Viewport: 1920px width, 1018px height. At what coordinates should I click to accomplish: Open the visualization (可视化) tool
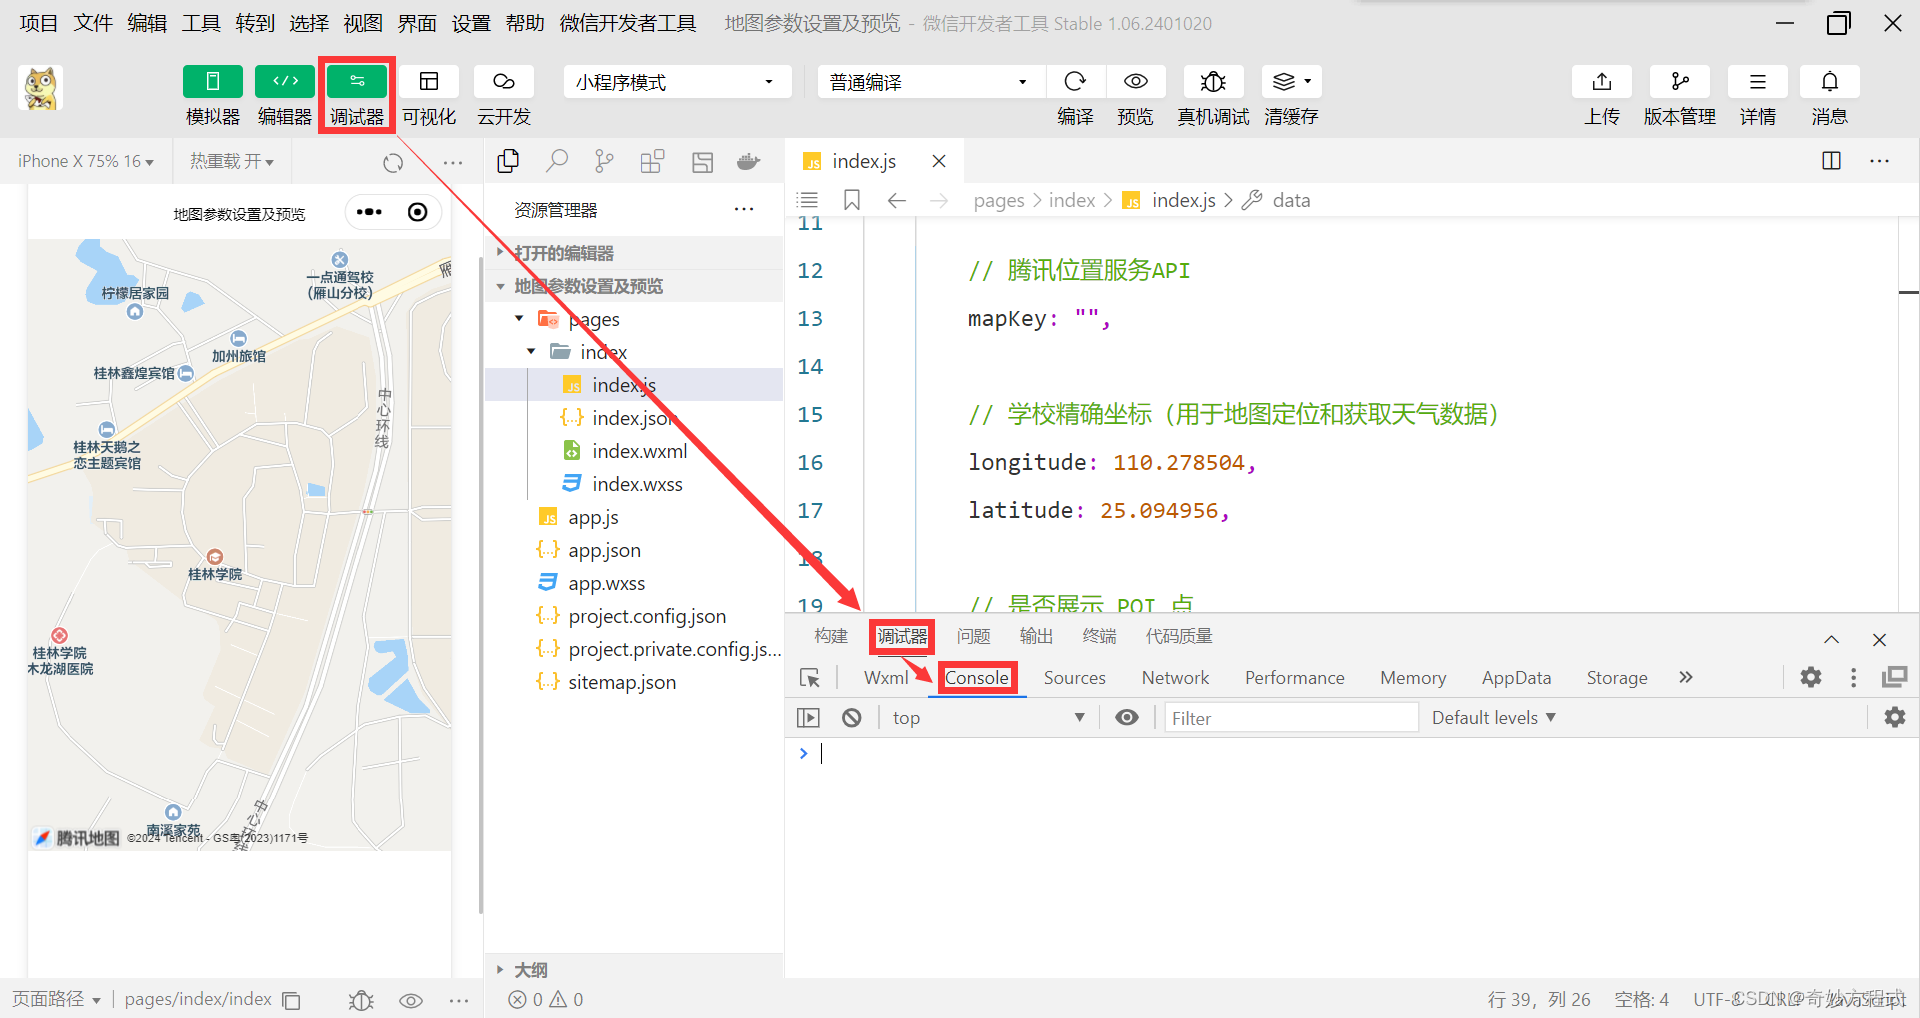pos(429,81)
